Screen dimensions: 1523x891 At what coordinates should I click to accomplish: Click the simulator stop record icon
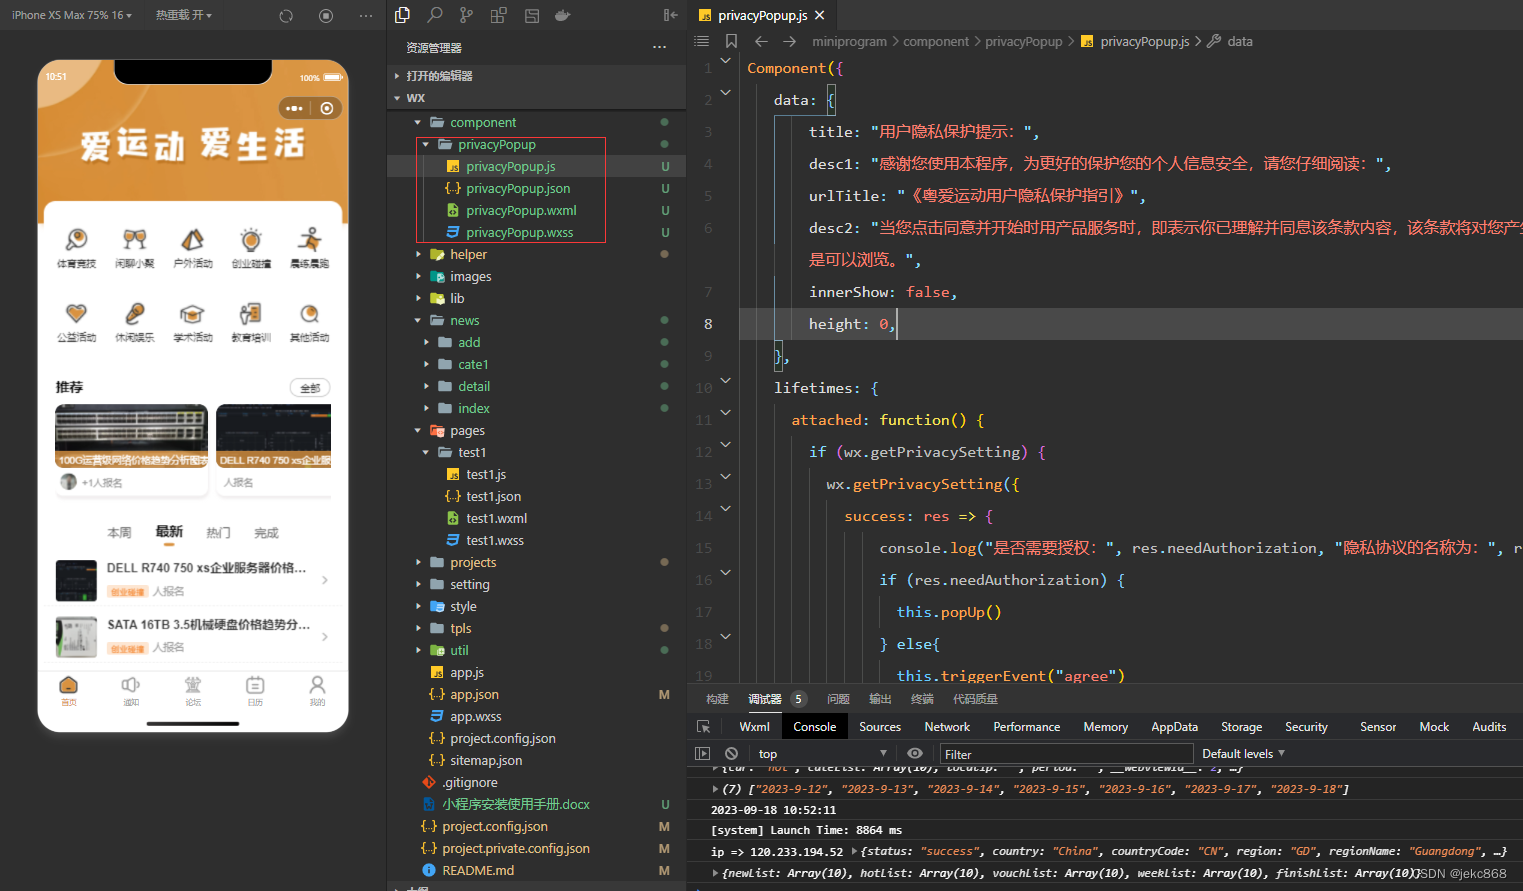[326, 16]
